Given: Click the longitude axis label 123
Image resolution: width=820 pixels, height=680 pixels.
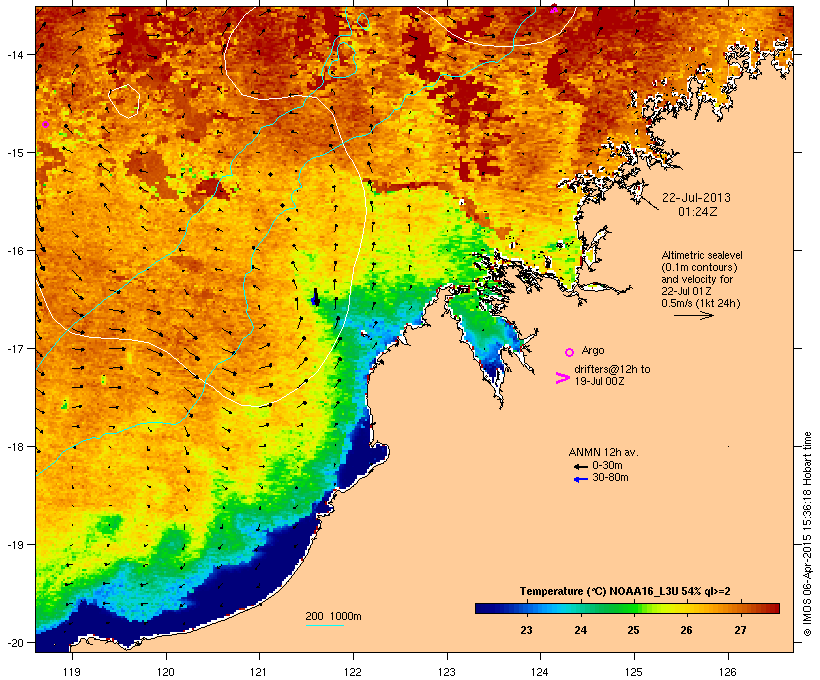Looking at the screenshot, I should point(447,672).
